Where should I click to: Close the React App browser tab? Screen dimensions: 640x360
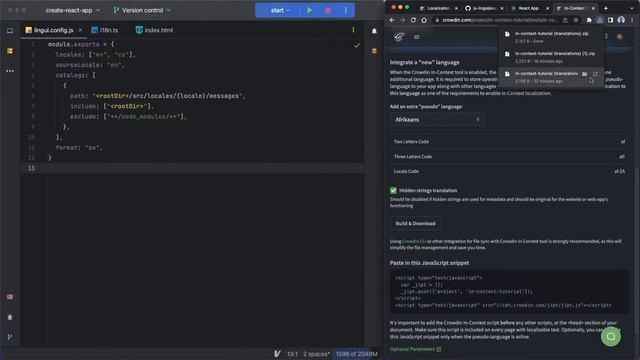(x=547, y=8)
